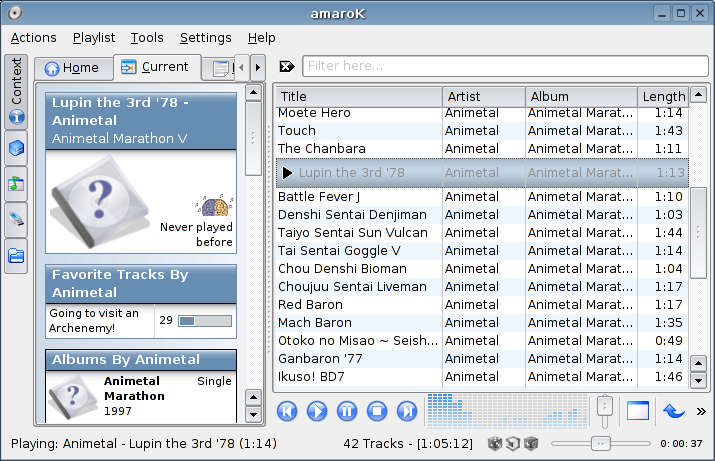Skip to next track button
This screenshot has height=461, width=715.
(x=407, y=411)
